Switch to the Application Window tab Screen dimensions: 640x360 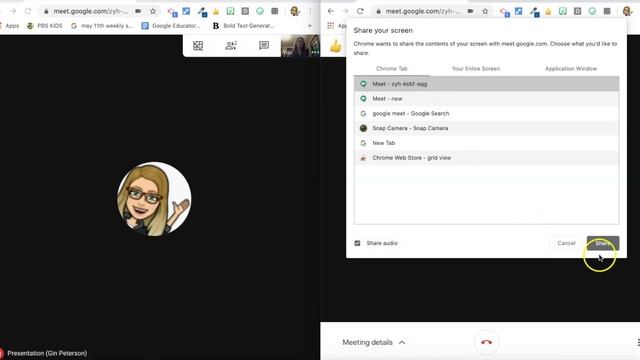tap(571, 69)
